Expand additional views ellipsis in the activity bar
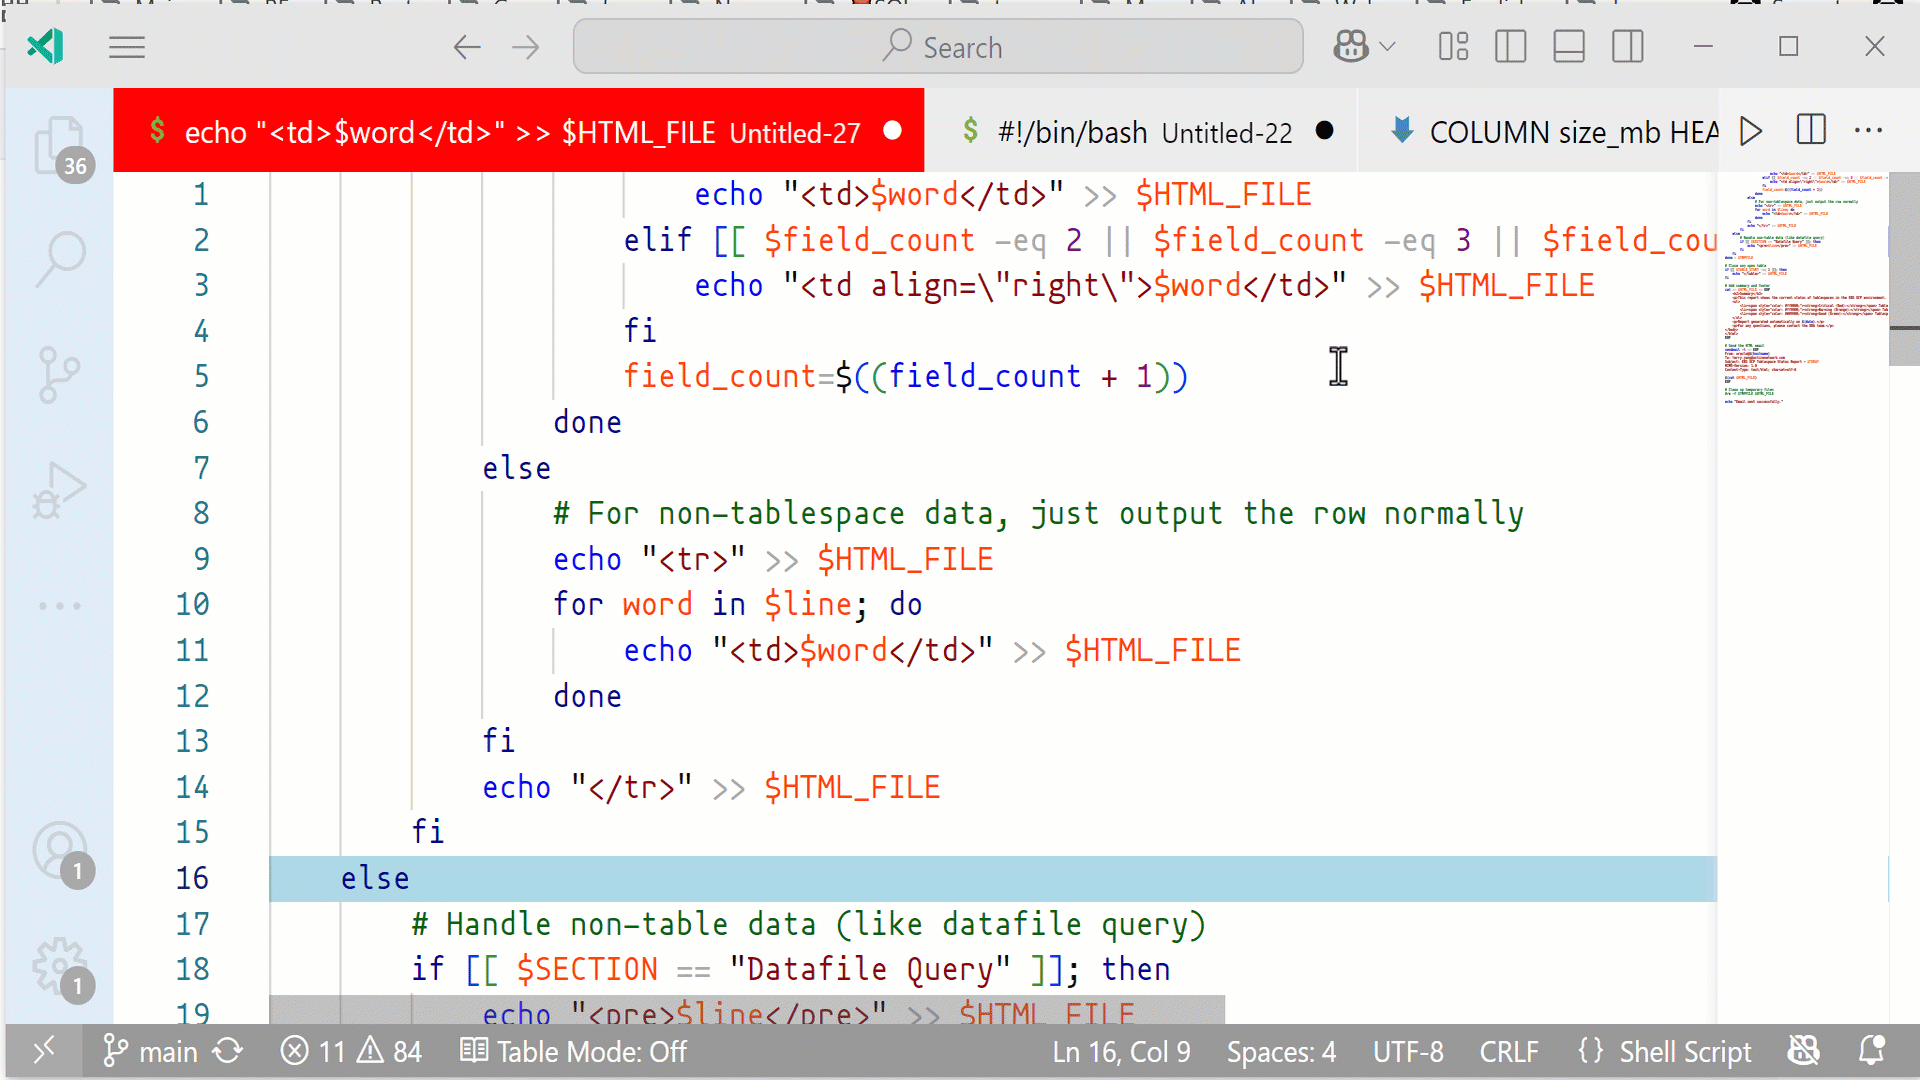 coord(60,606)
